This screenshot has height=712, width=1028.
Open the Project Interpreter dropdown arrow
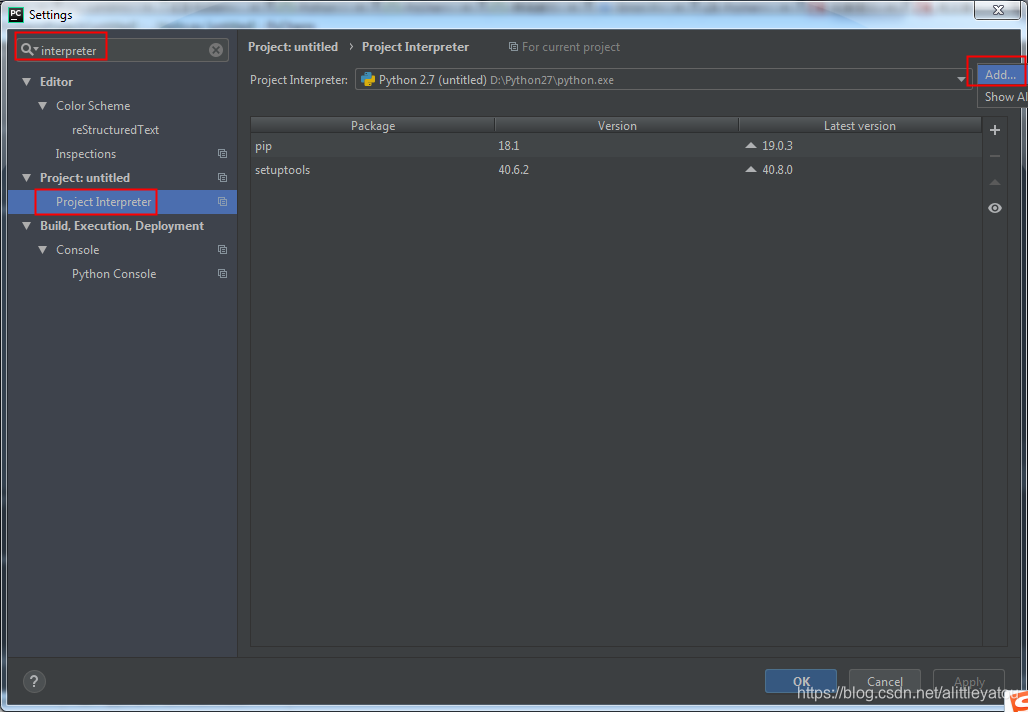pos(961,79)
